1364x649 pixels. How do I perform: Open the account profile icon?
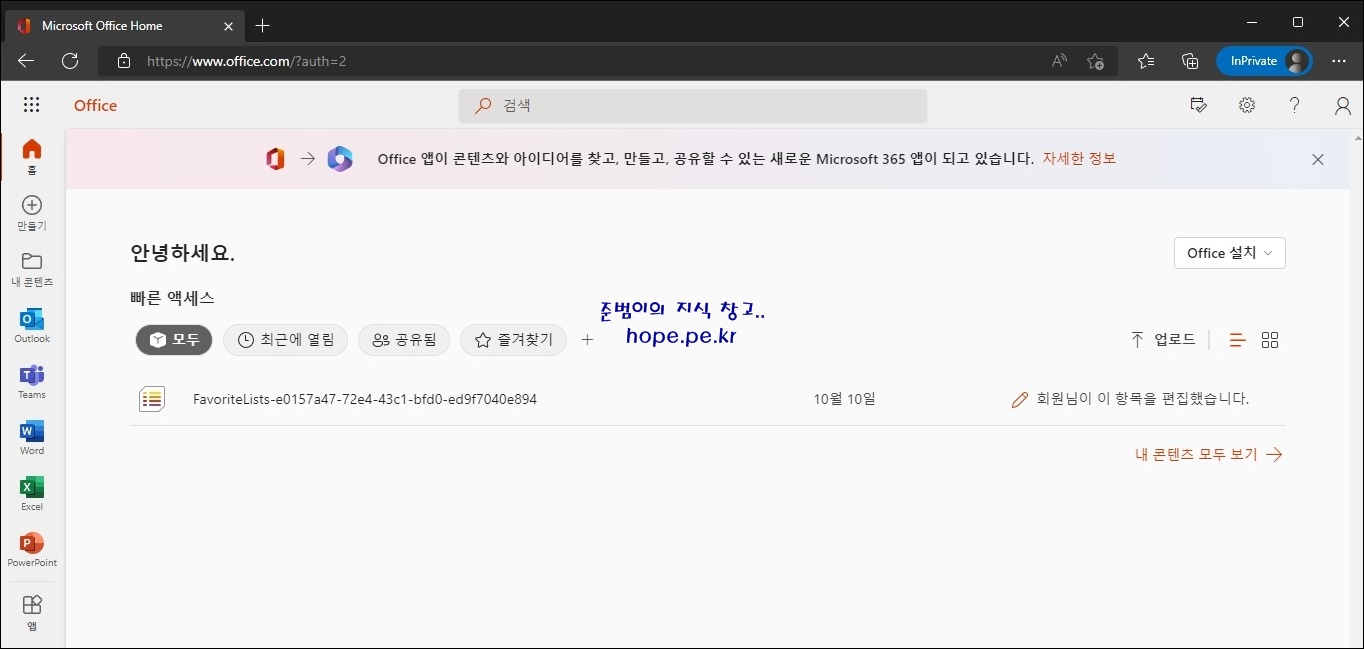click(x=1343, y=105)
